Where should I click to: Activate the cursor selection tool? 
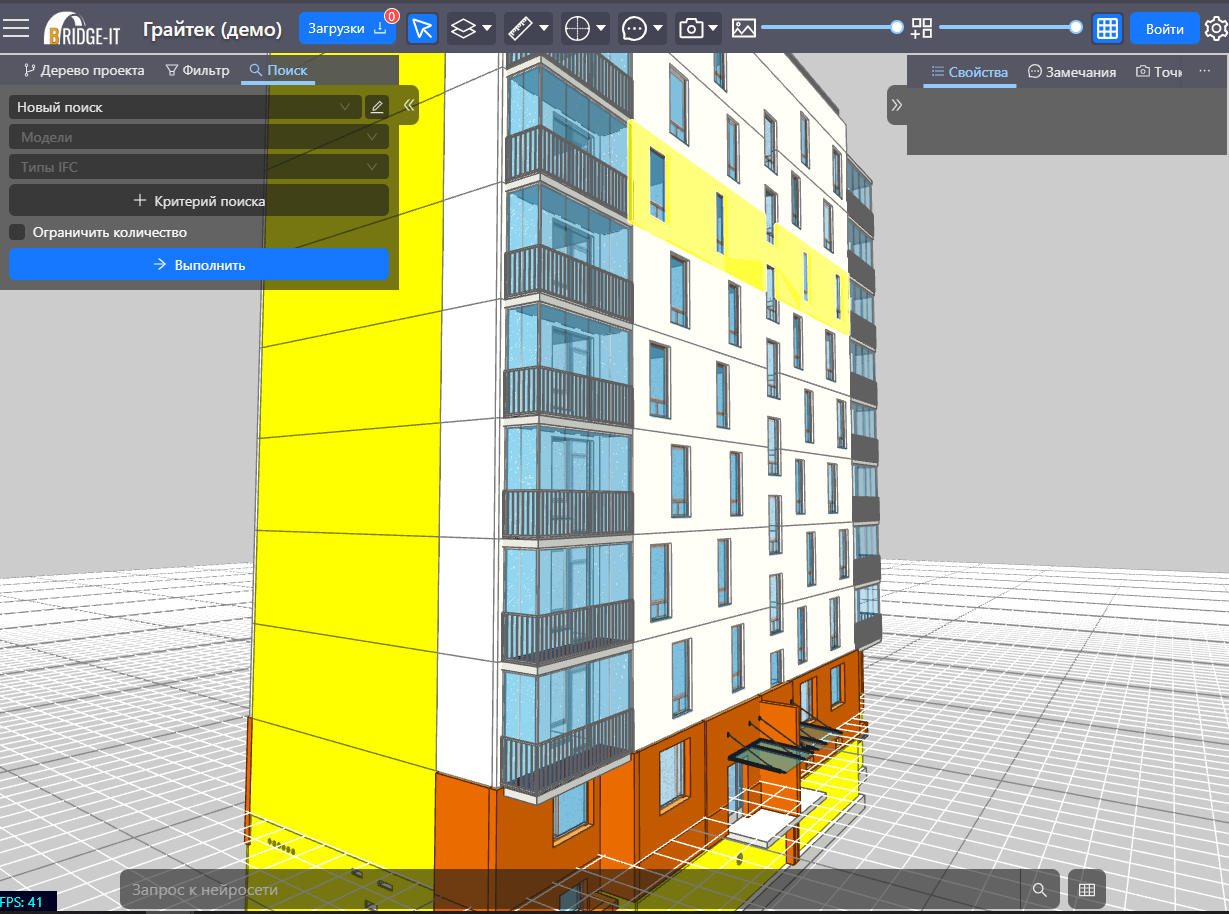422,28
